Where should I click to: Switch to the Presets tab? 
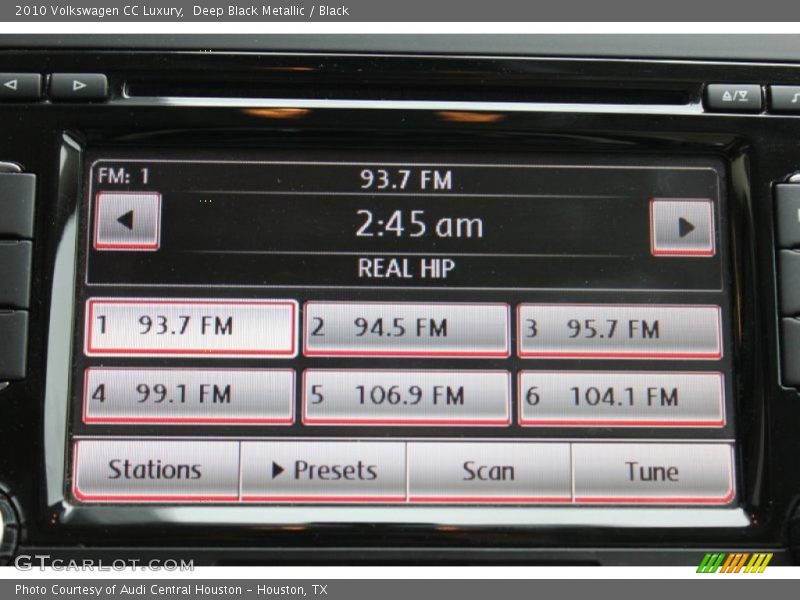click(323, 471)
